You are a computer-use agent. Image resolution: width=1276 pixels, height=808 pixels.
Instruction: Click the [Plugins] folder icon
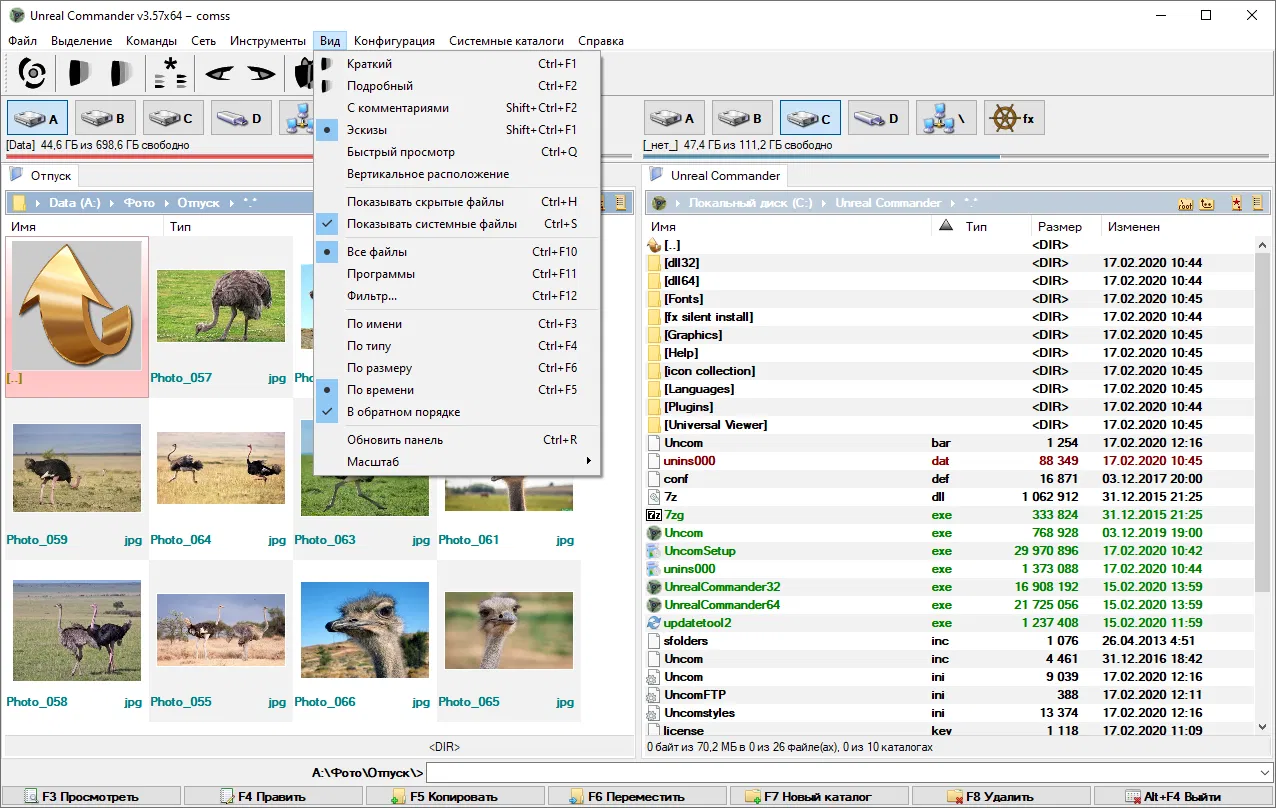pyautogui.click(x=654, y=407)
